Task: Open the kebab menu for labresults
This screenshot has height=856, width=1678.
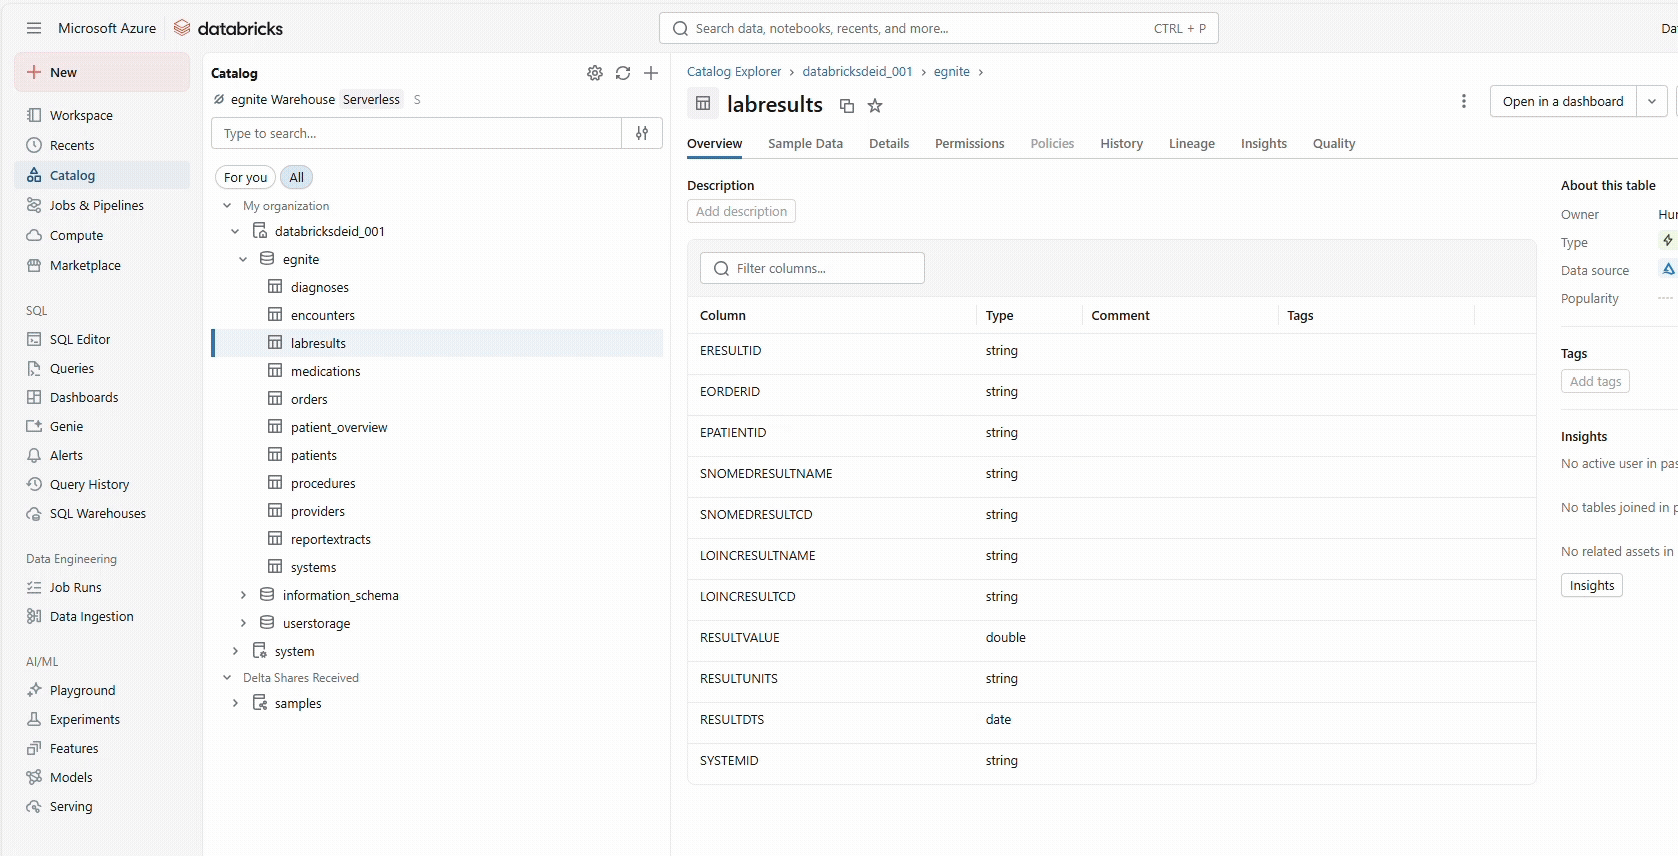Action: 1463,101
